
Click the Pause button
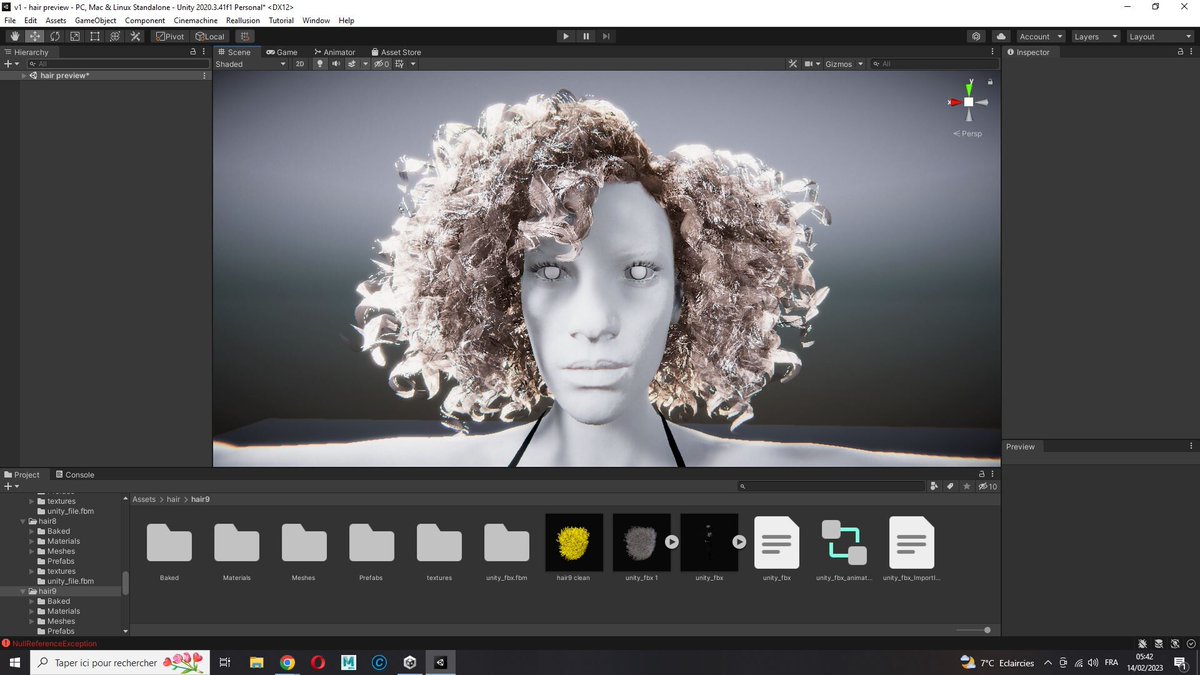[586, 36]
